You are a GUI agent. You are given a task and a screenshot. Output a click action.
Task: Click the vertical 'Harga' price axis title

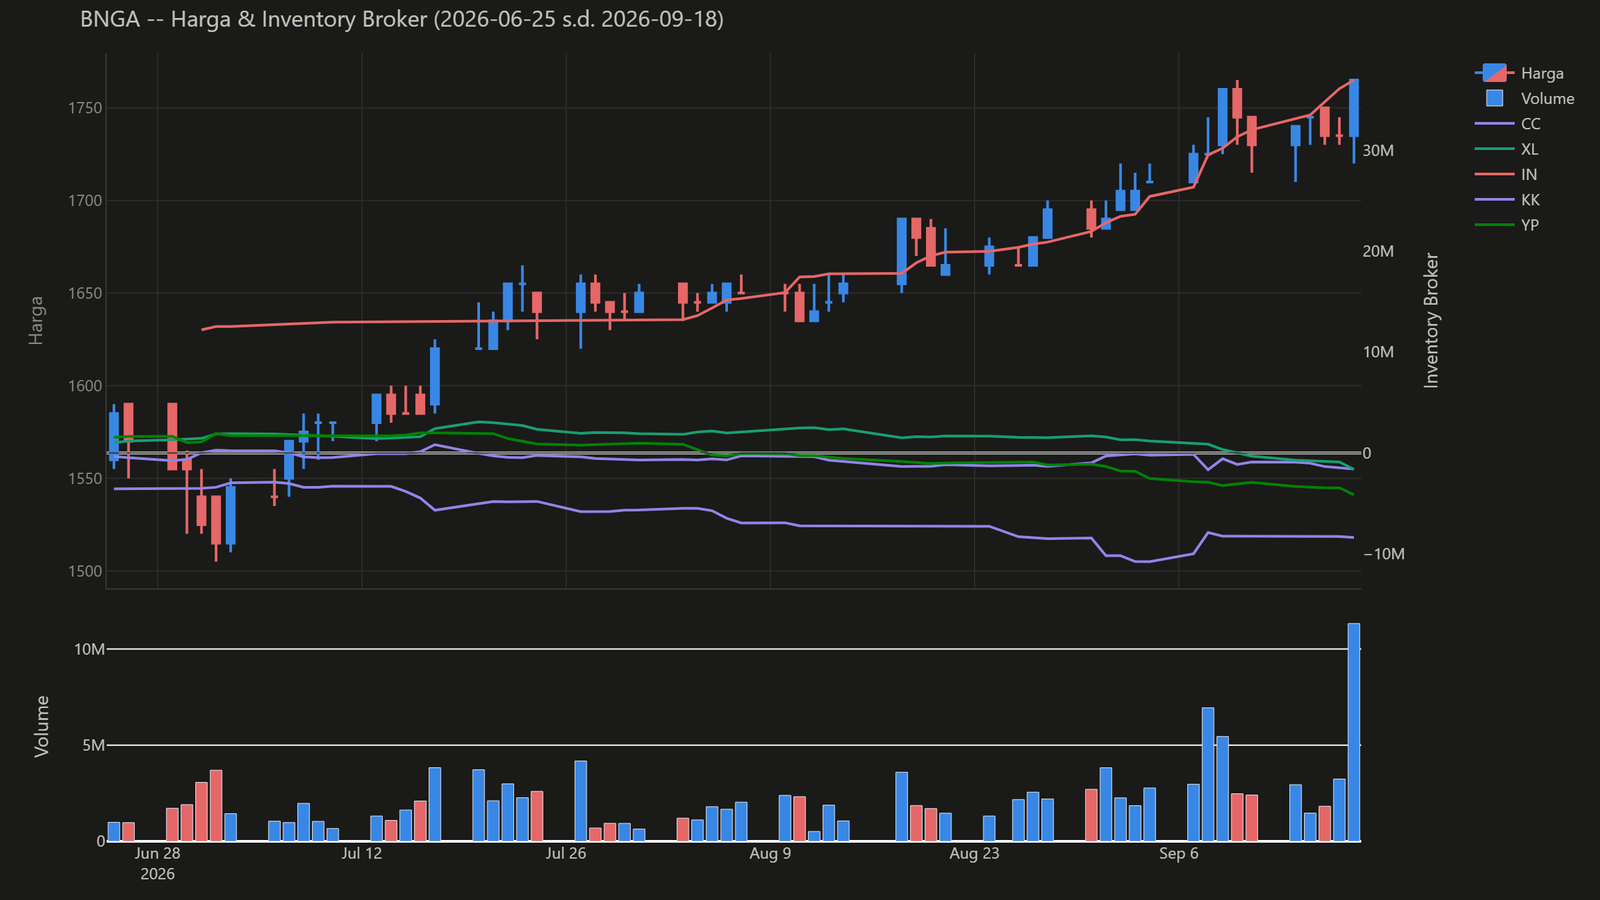click(36, 320)
